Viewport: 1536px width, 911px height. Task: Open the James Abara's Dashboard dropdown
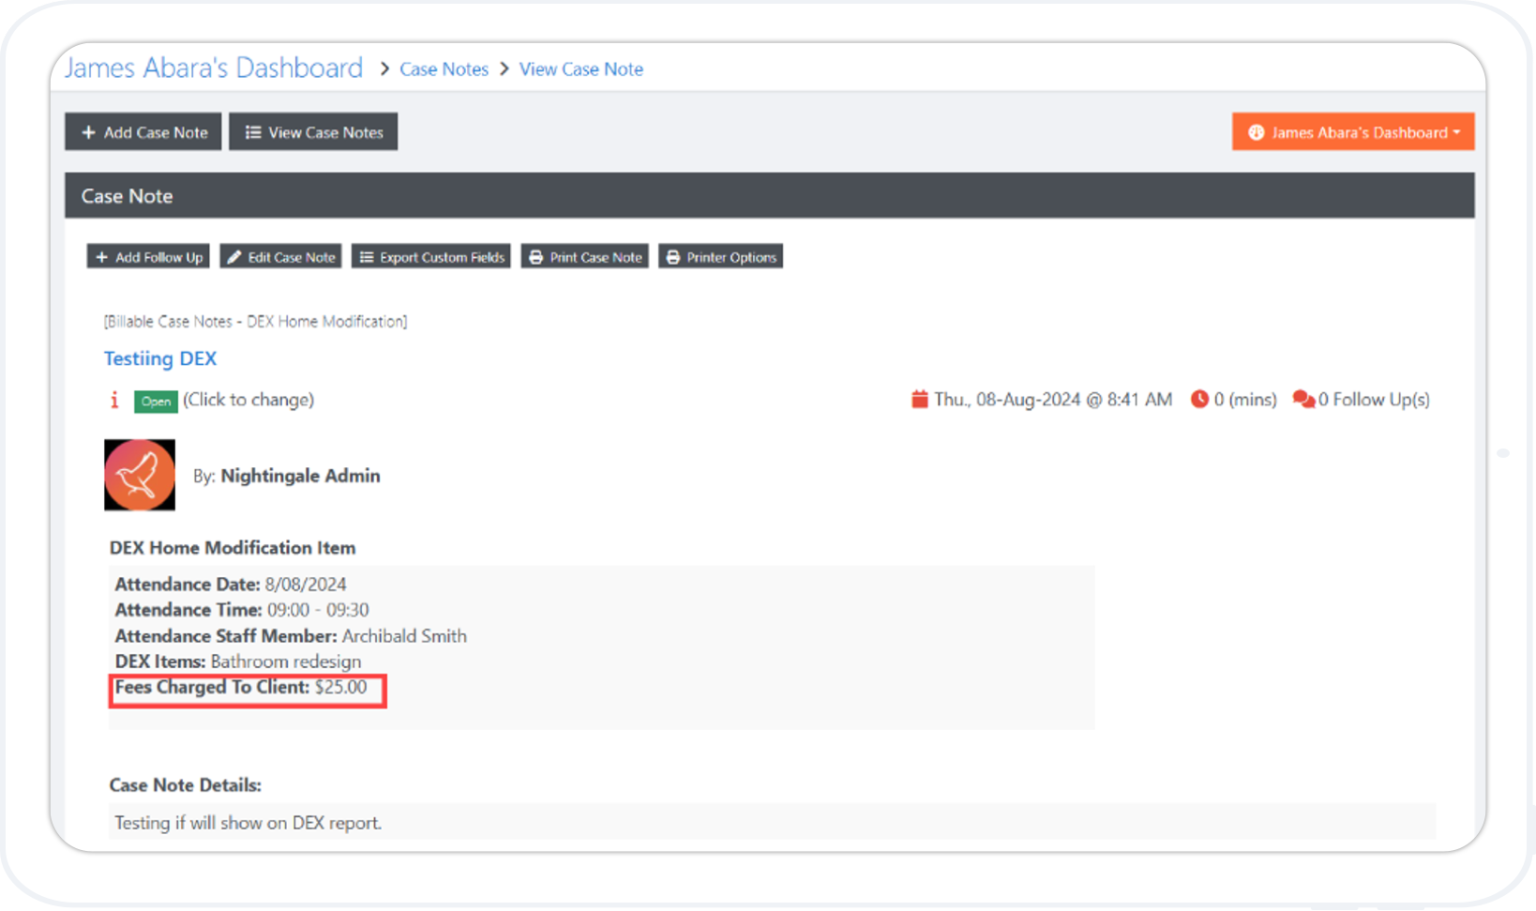[x=1352, y=131]
